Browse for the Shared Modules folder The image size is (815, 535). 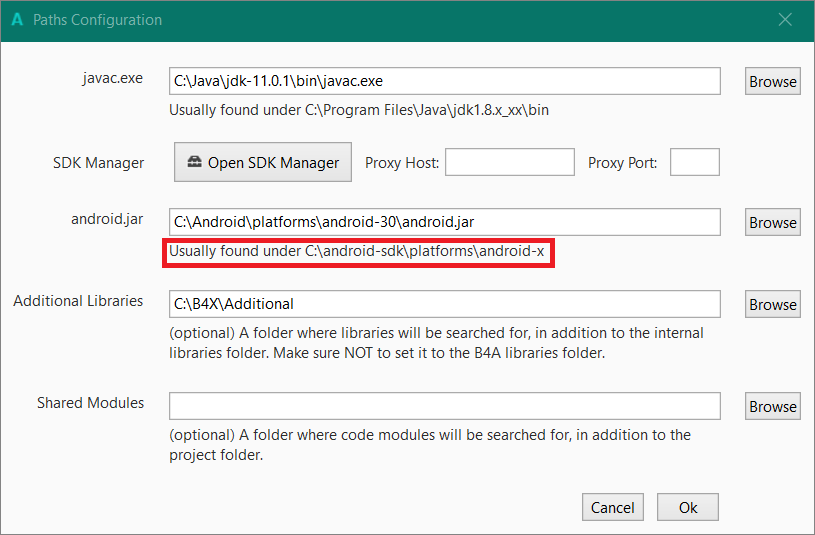(x=772, y=407)
